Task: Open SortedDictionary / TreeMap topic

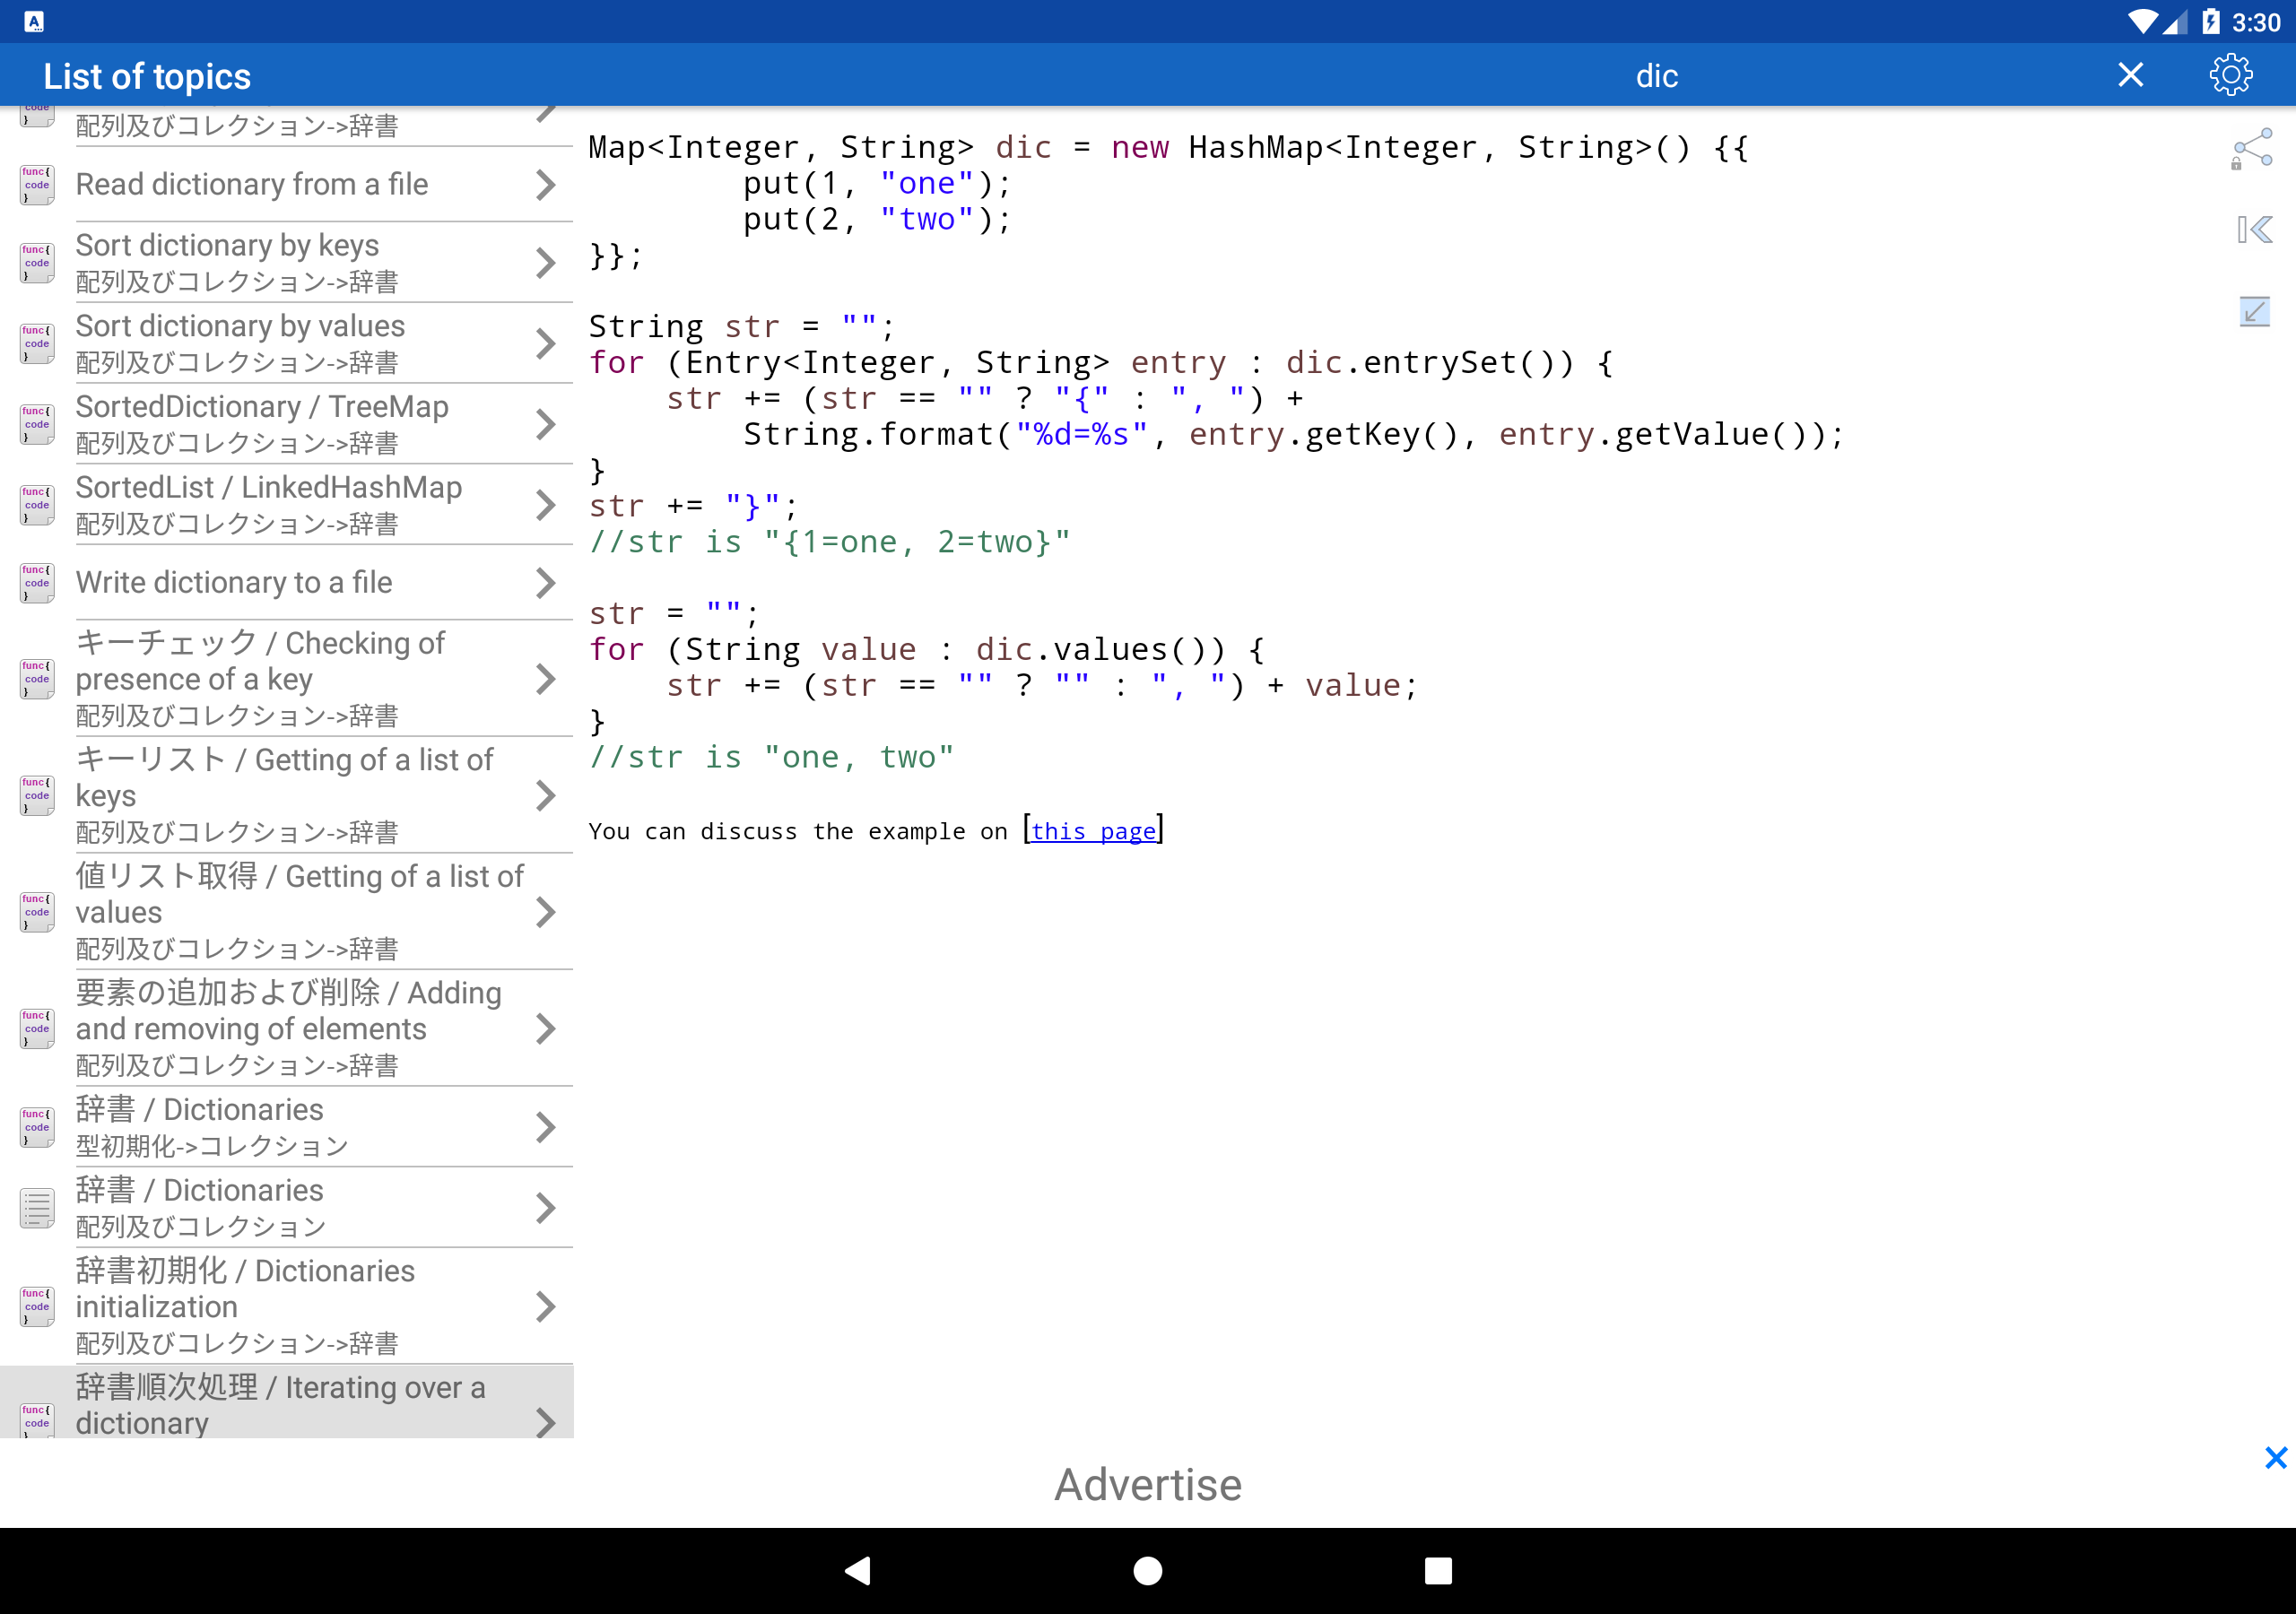Action: point(287,424)
